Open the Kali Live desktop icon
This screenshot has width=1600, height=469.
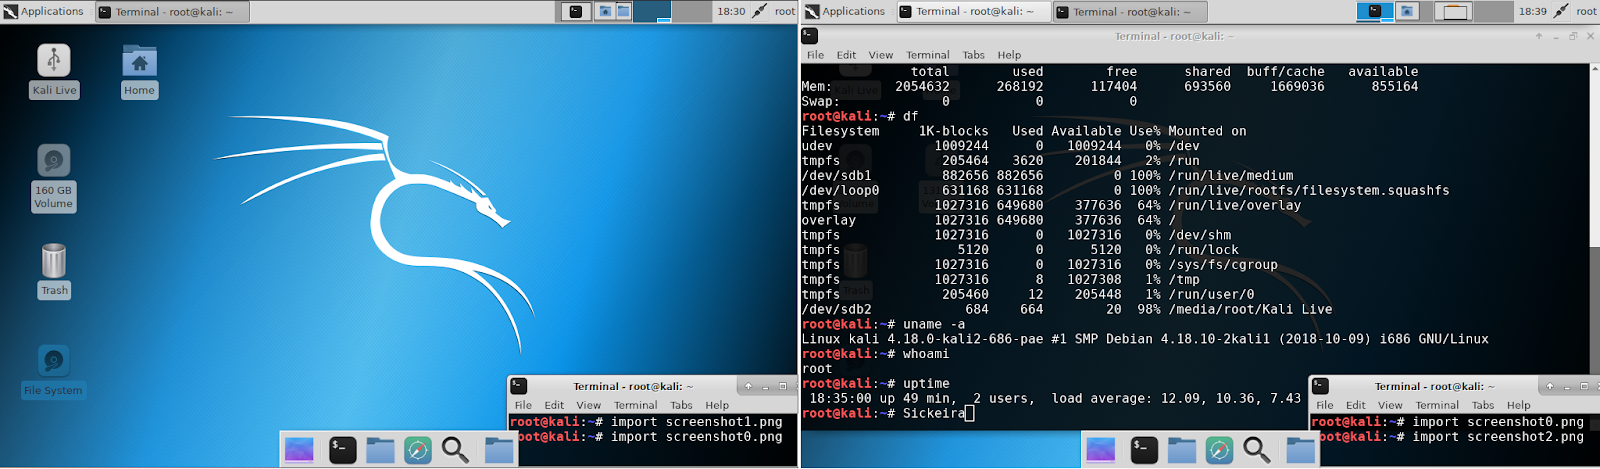pyautogui.click(x=54, y=71)
